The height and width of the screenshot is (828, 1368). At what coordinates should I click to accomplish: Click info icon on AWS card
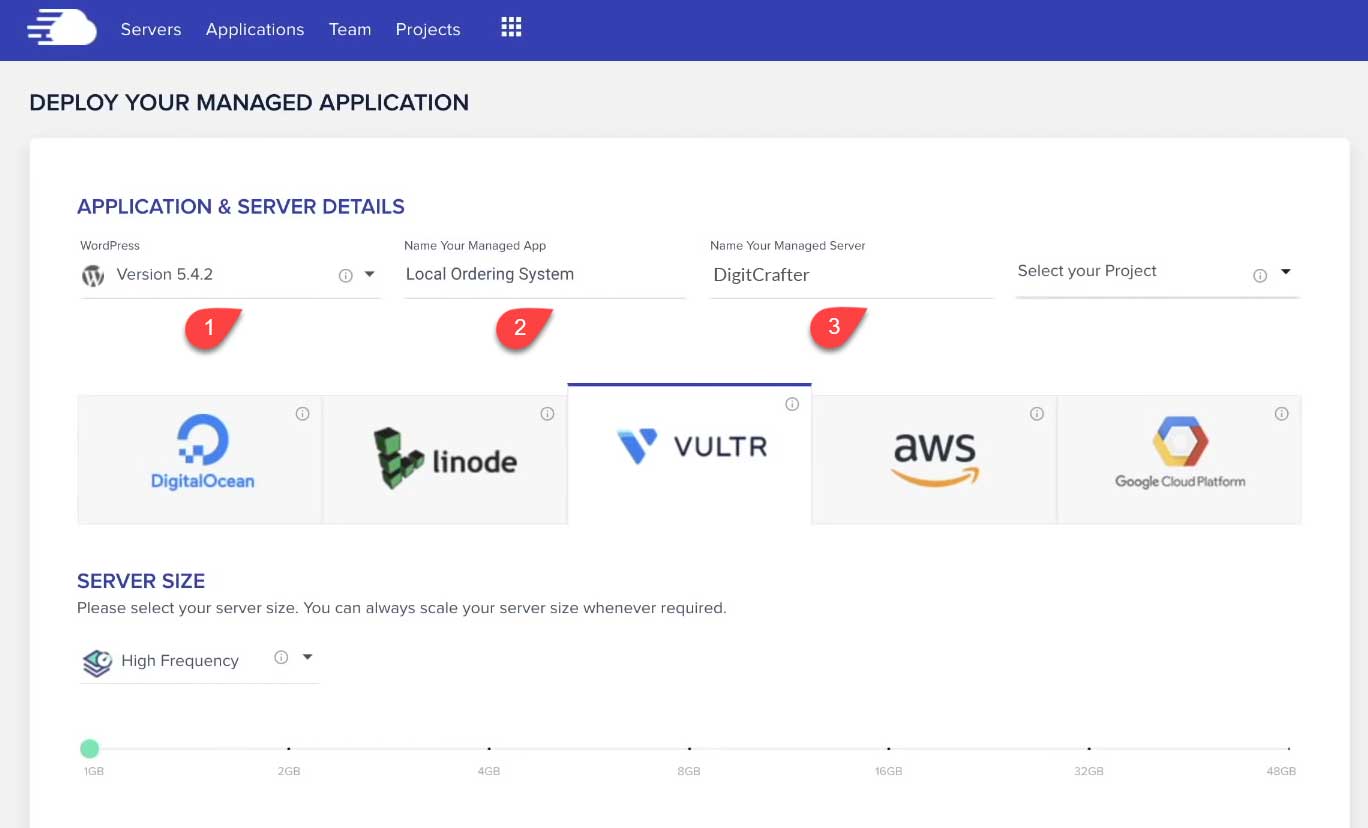[1037, 414]
